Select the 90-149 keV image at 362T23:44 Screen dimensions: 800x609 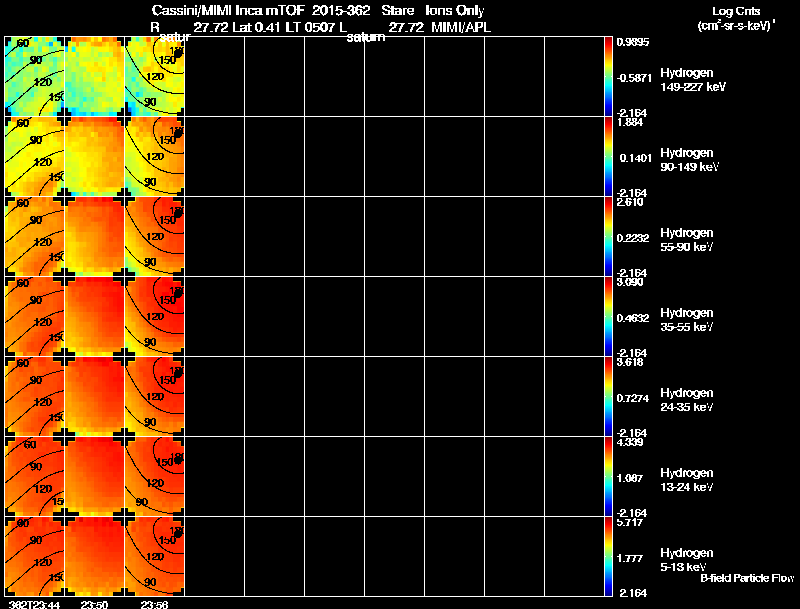pos(35,157)
